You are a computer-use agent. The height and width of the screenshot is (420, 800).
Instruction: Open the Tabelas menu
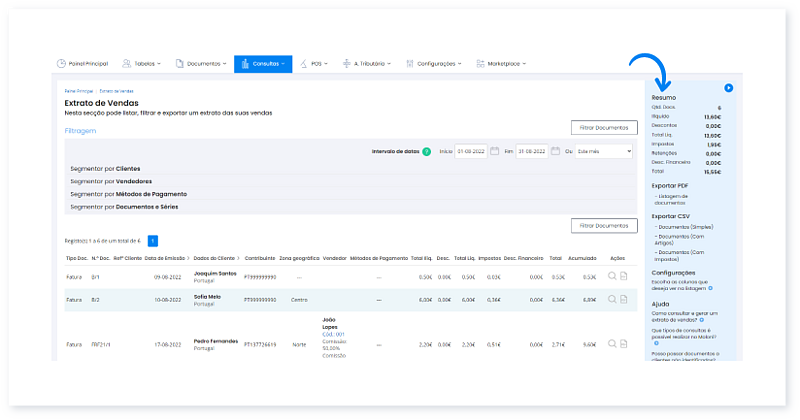142,64
